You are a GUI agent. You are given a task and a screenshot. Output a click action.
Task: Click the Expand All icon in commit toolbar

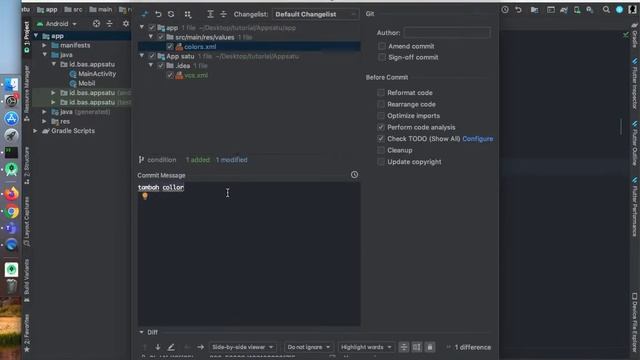click(x=210, y=14)
